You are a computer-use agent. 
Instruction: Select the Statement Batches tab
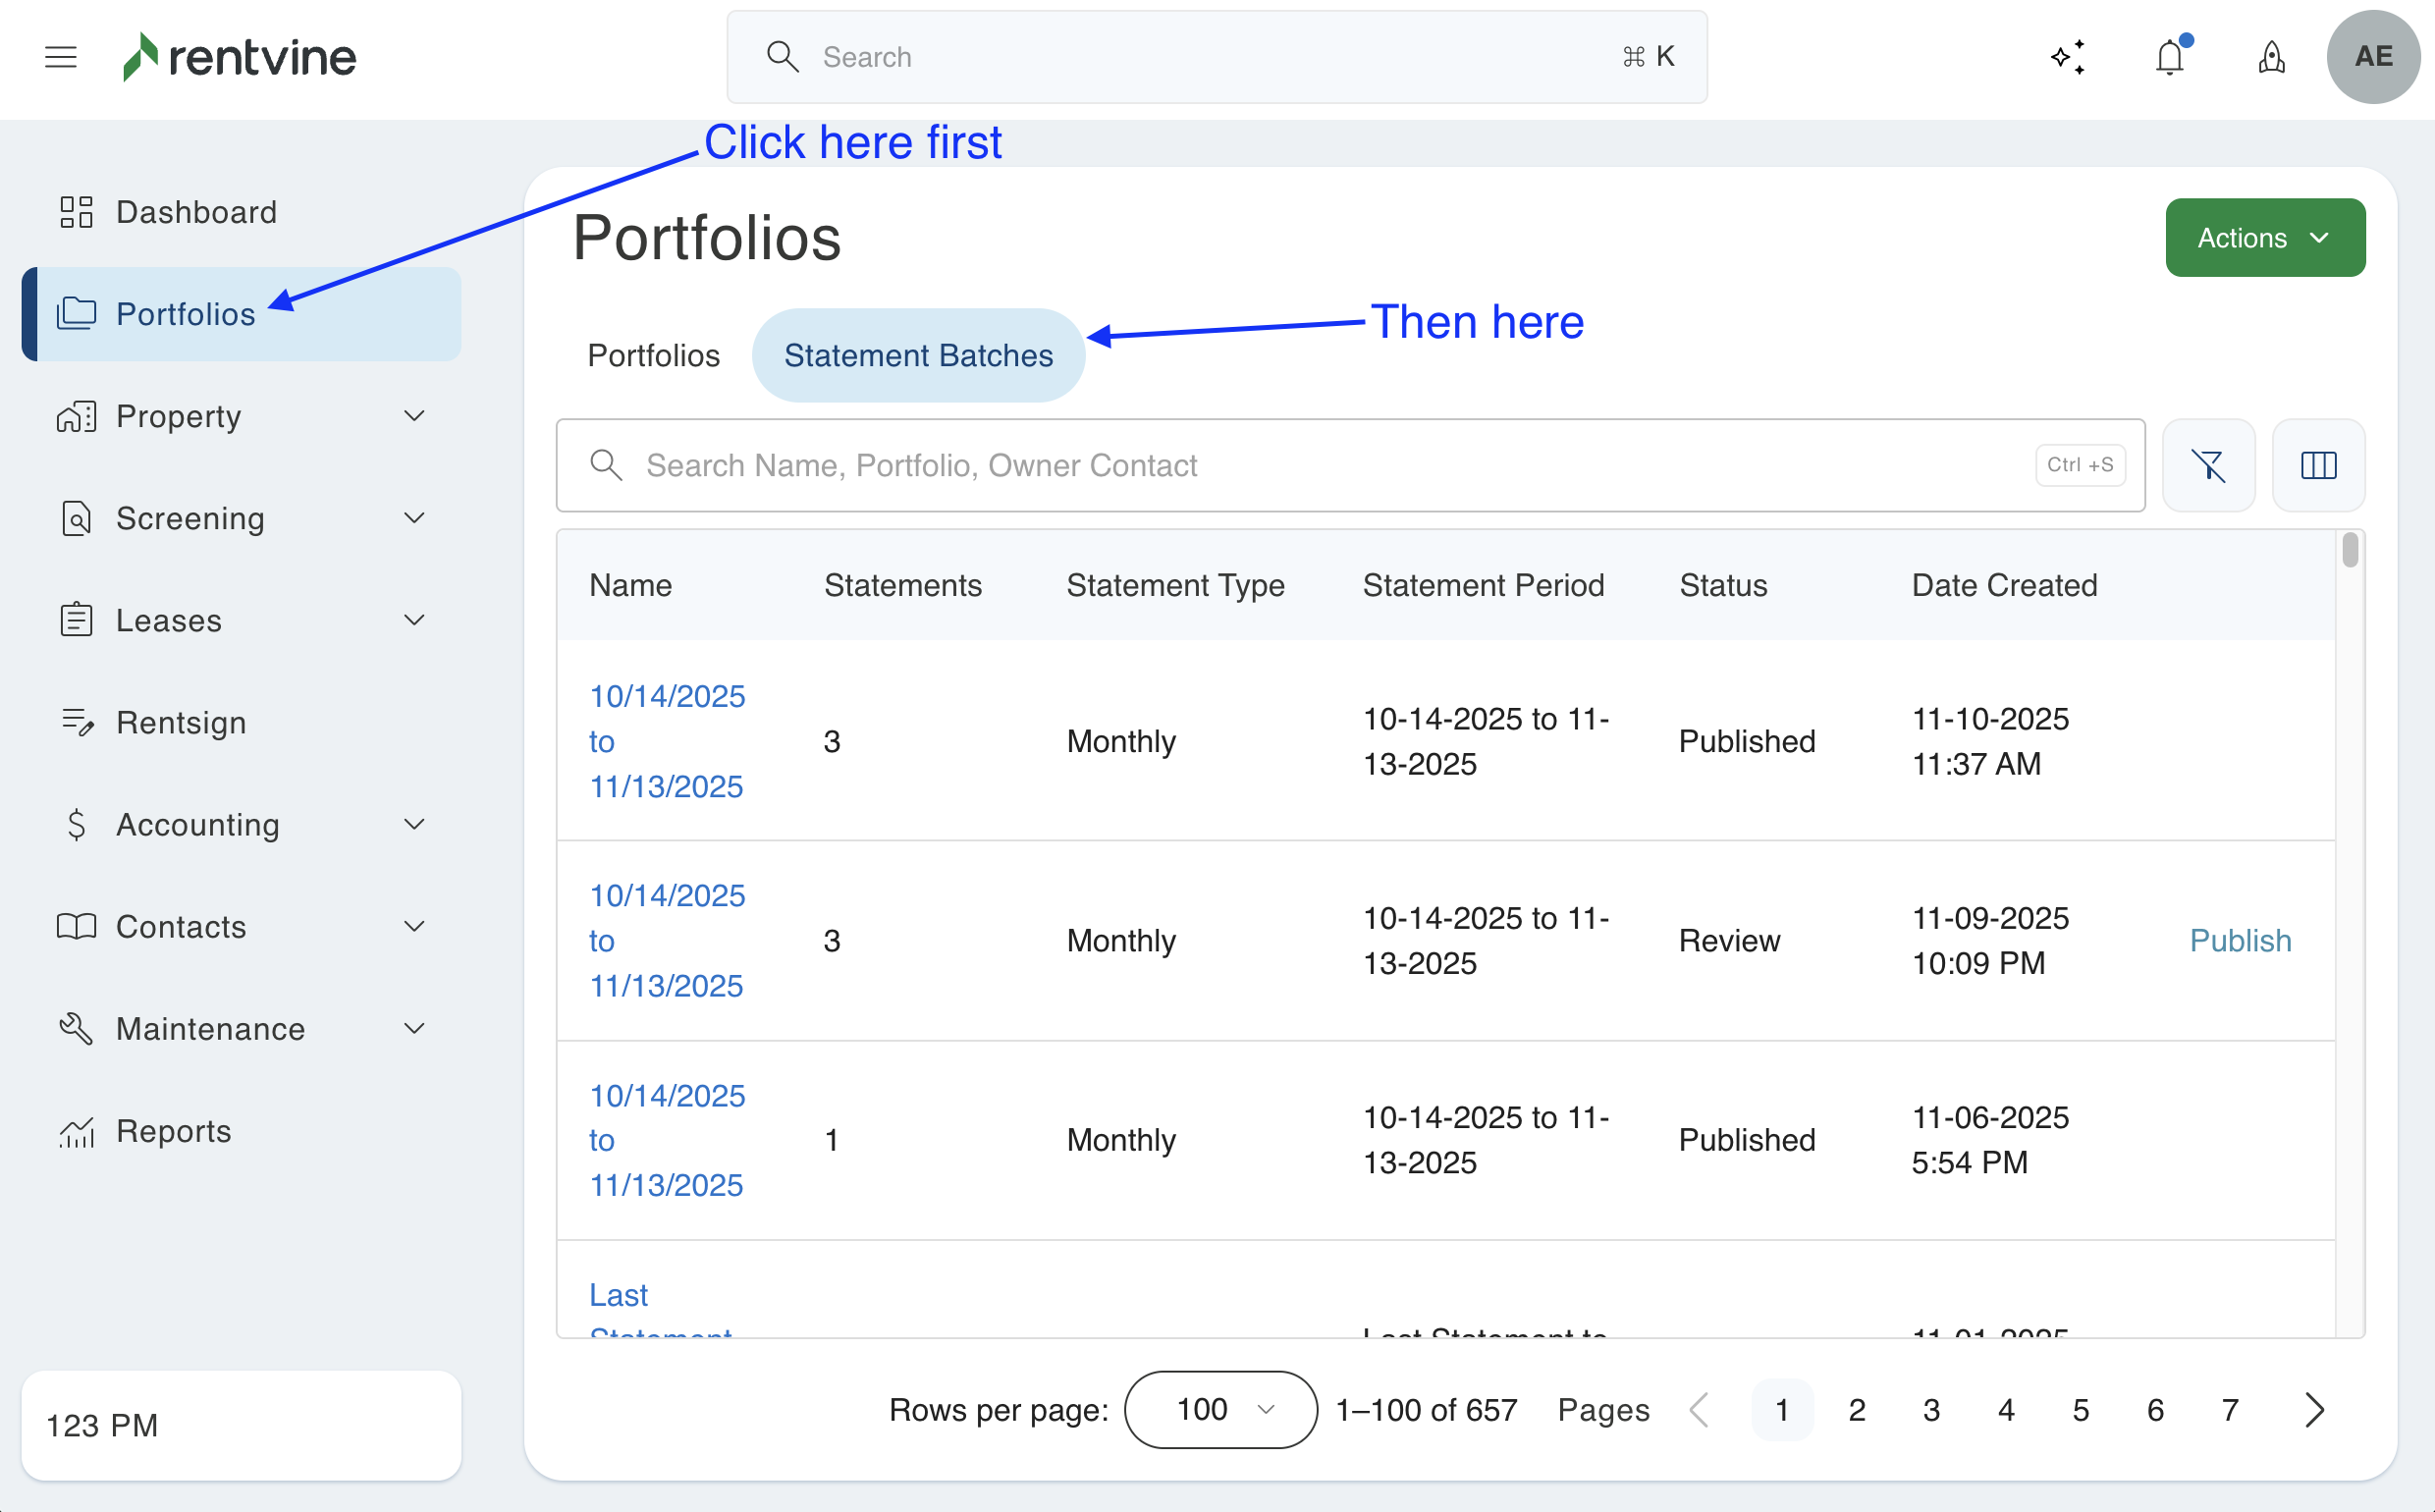tap(918, 356)
